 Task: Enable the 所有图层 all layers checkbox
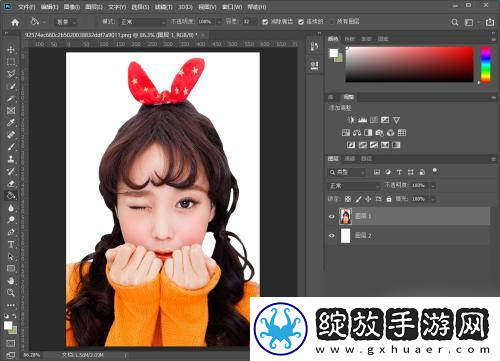tap(332, 22)
